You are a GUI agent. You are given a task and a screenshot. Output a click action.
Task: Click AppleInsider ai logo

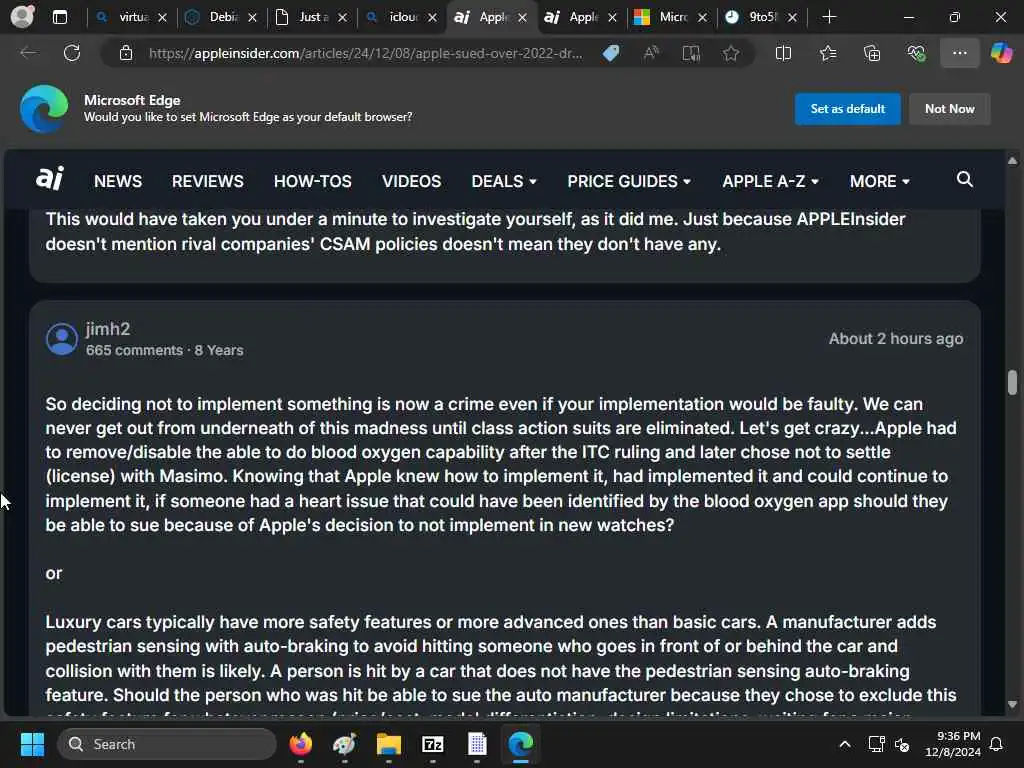click(x=50, y=178)
